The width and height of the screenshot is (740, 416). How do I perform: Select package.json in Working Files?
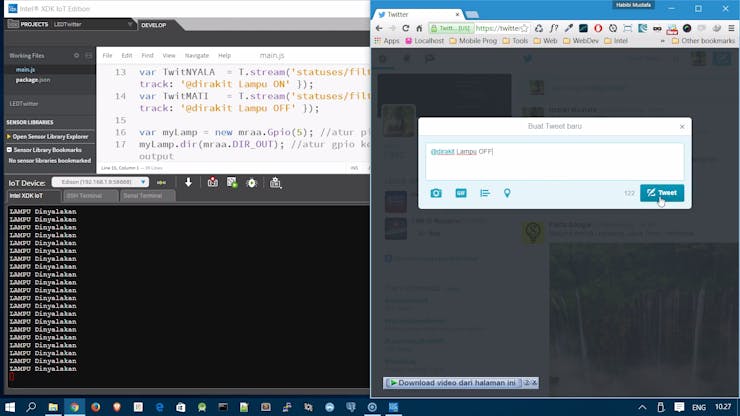33,80
